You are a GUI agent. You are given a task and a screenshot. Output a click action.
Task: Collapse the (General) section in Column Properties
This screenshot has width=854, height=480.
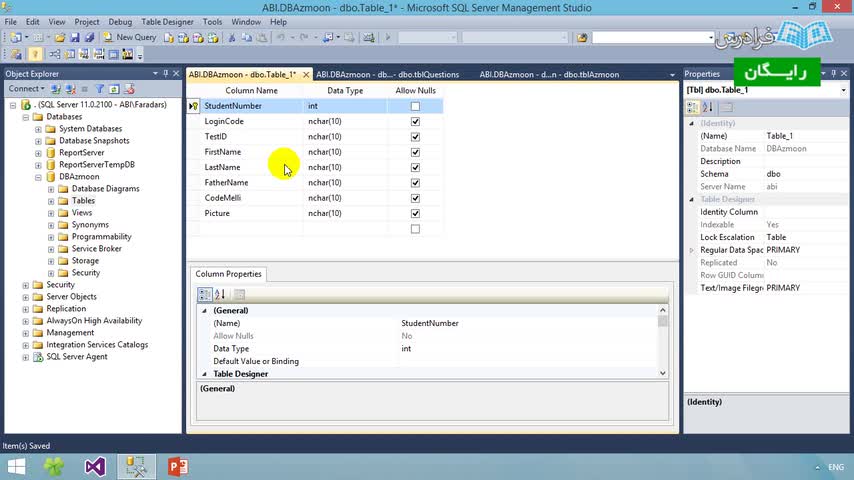(204, 311)
